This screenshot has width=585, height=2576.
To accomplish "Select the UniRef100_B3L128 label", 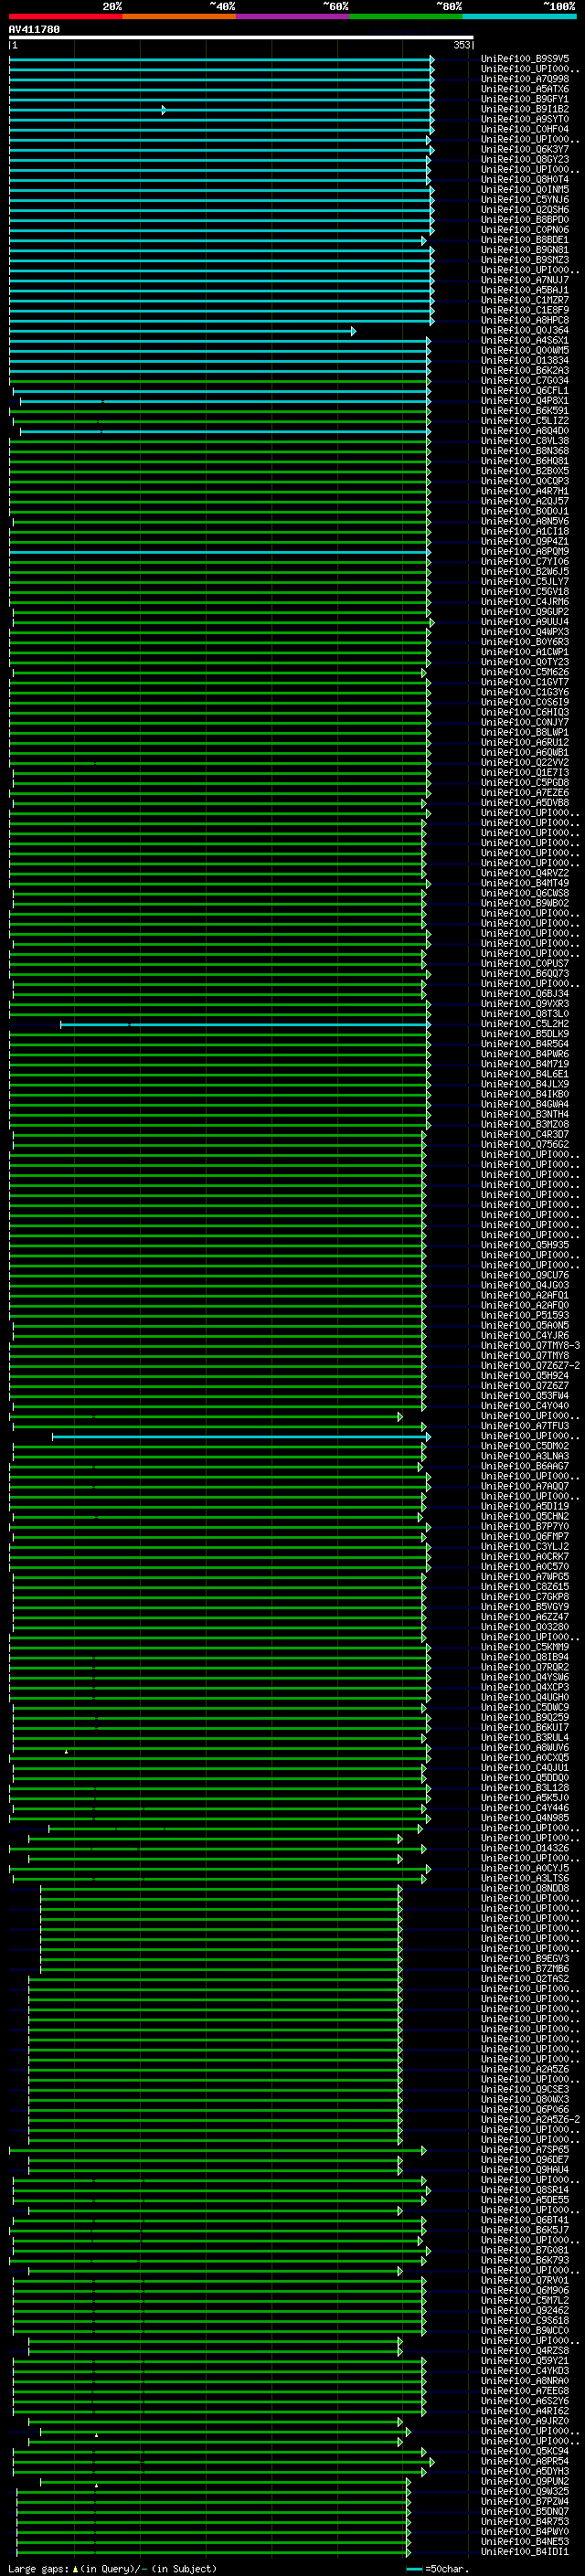I will click(525, 1787).
